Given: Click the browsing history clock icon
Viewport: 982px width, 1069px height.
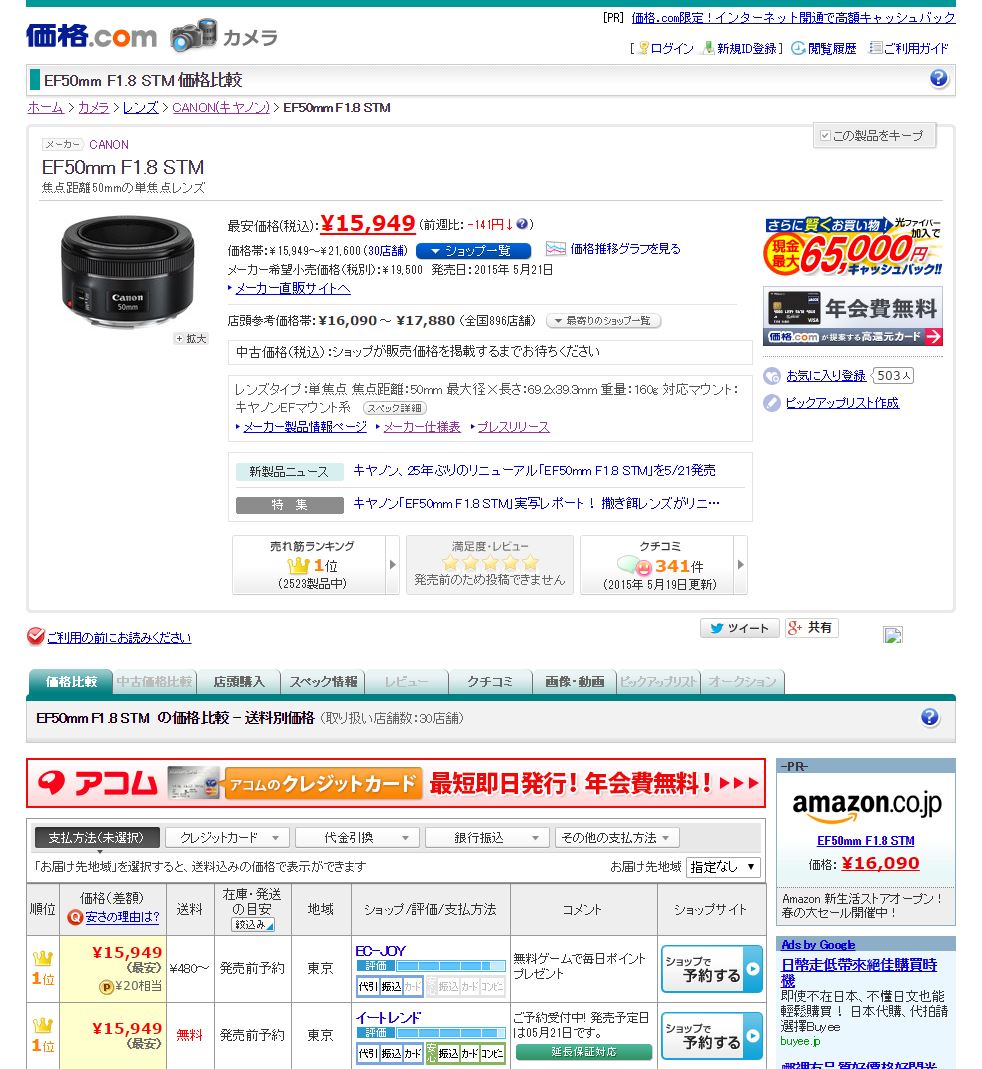Looking at the screenshot, I should 798,48.
